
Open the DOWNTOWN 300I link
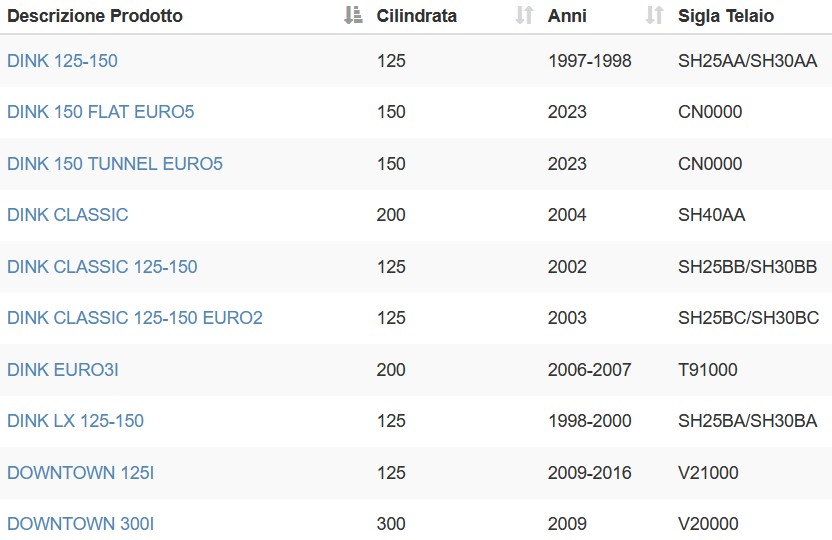coord(81,524)
